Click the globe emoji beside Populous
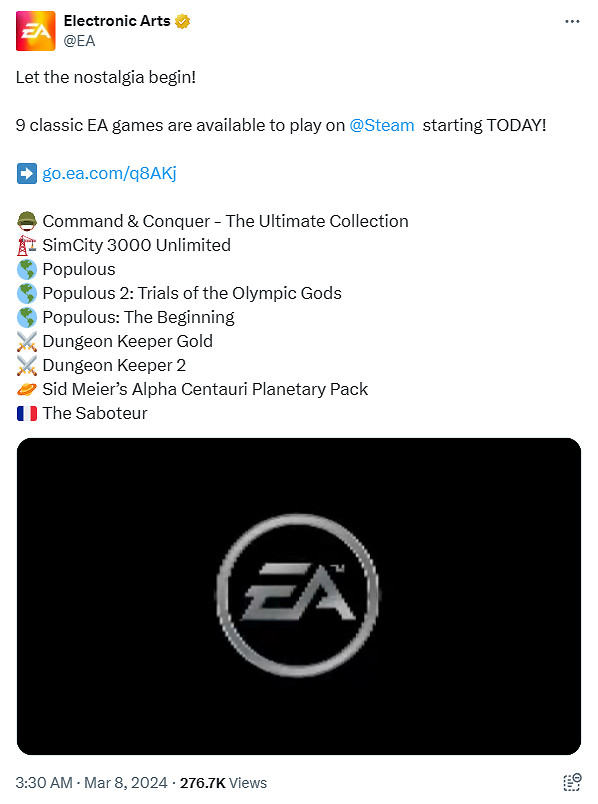Image resolution: width=598 pixels, height=804 pixels. tap(25, 269)
